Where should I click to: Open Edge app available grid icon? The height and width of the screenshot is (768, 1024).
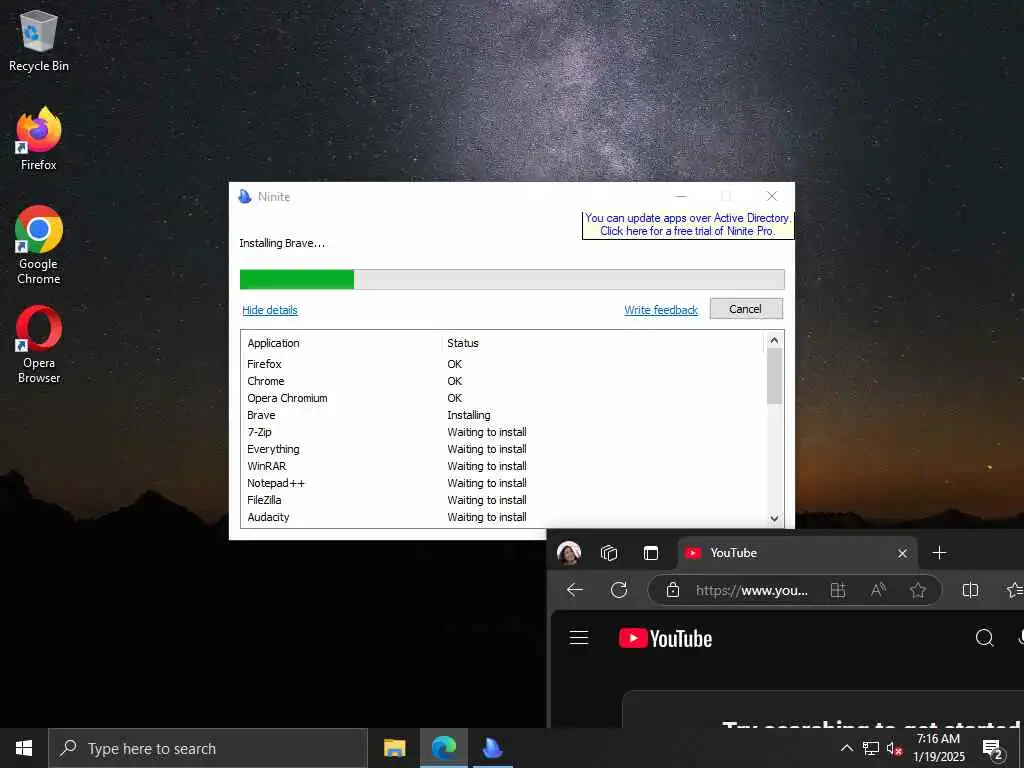(838, 590)
